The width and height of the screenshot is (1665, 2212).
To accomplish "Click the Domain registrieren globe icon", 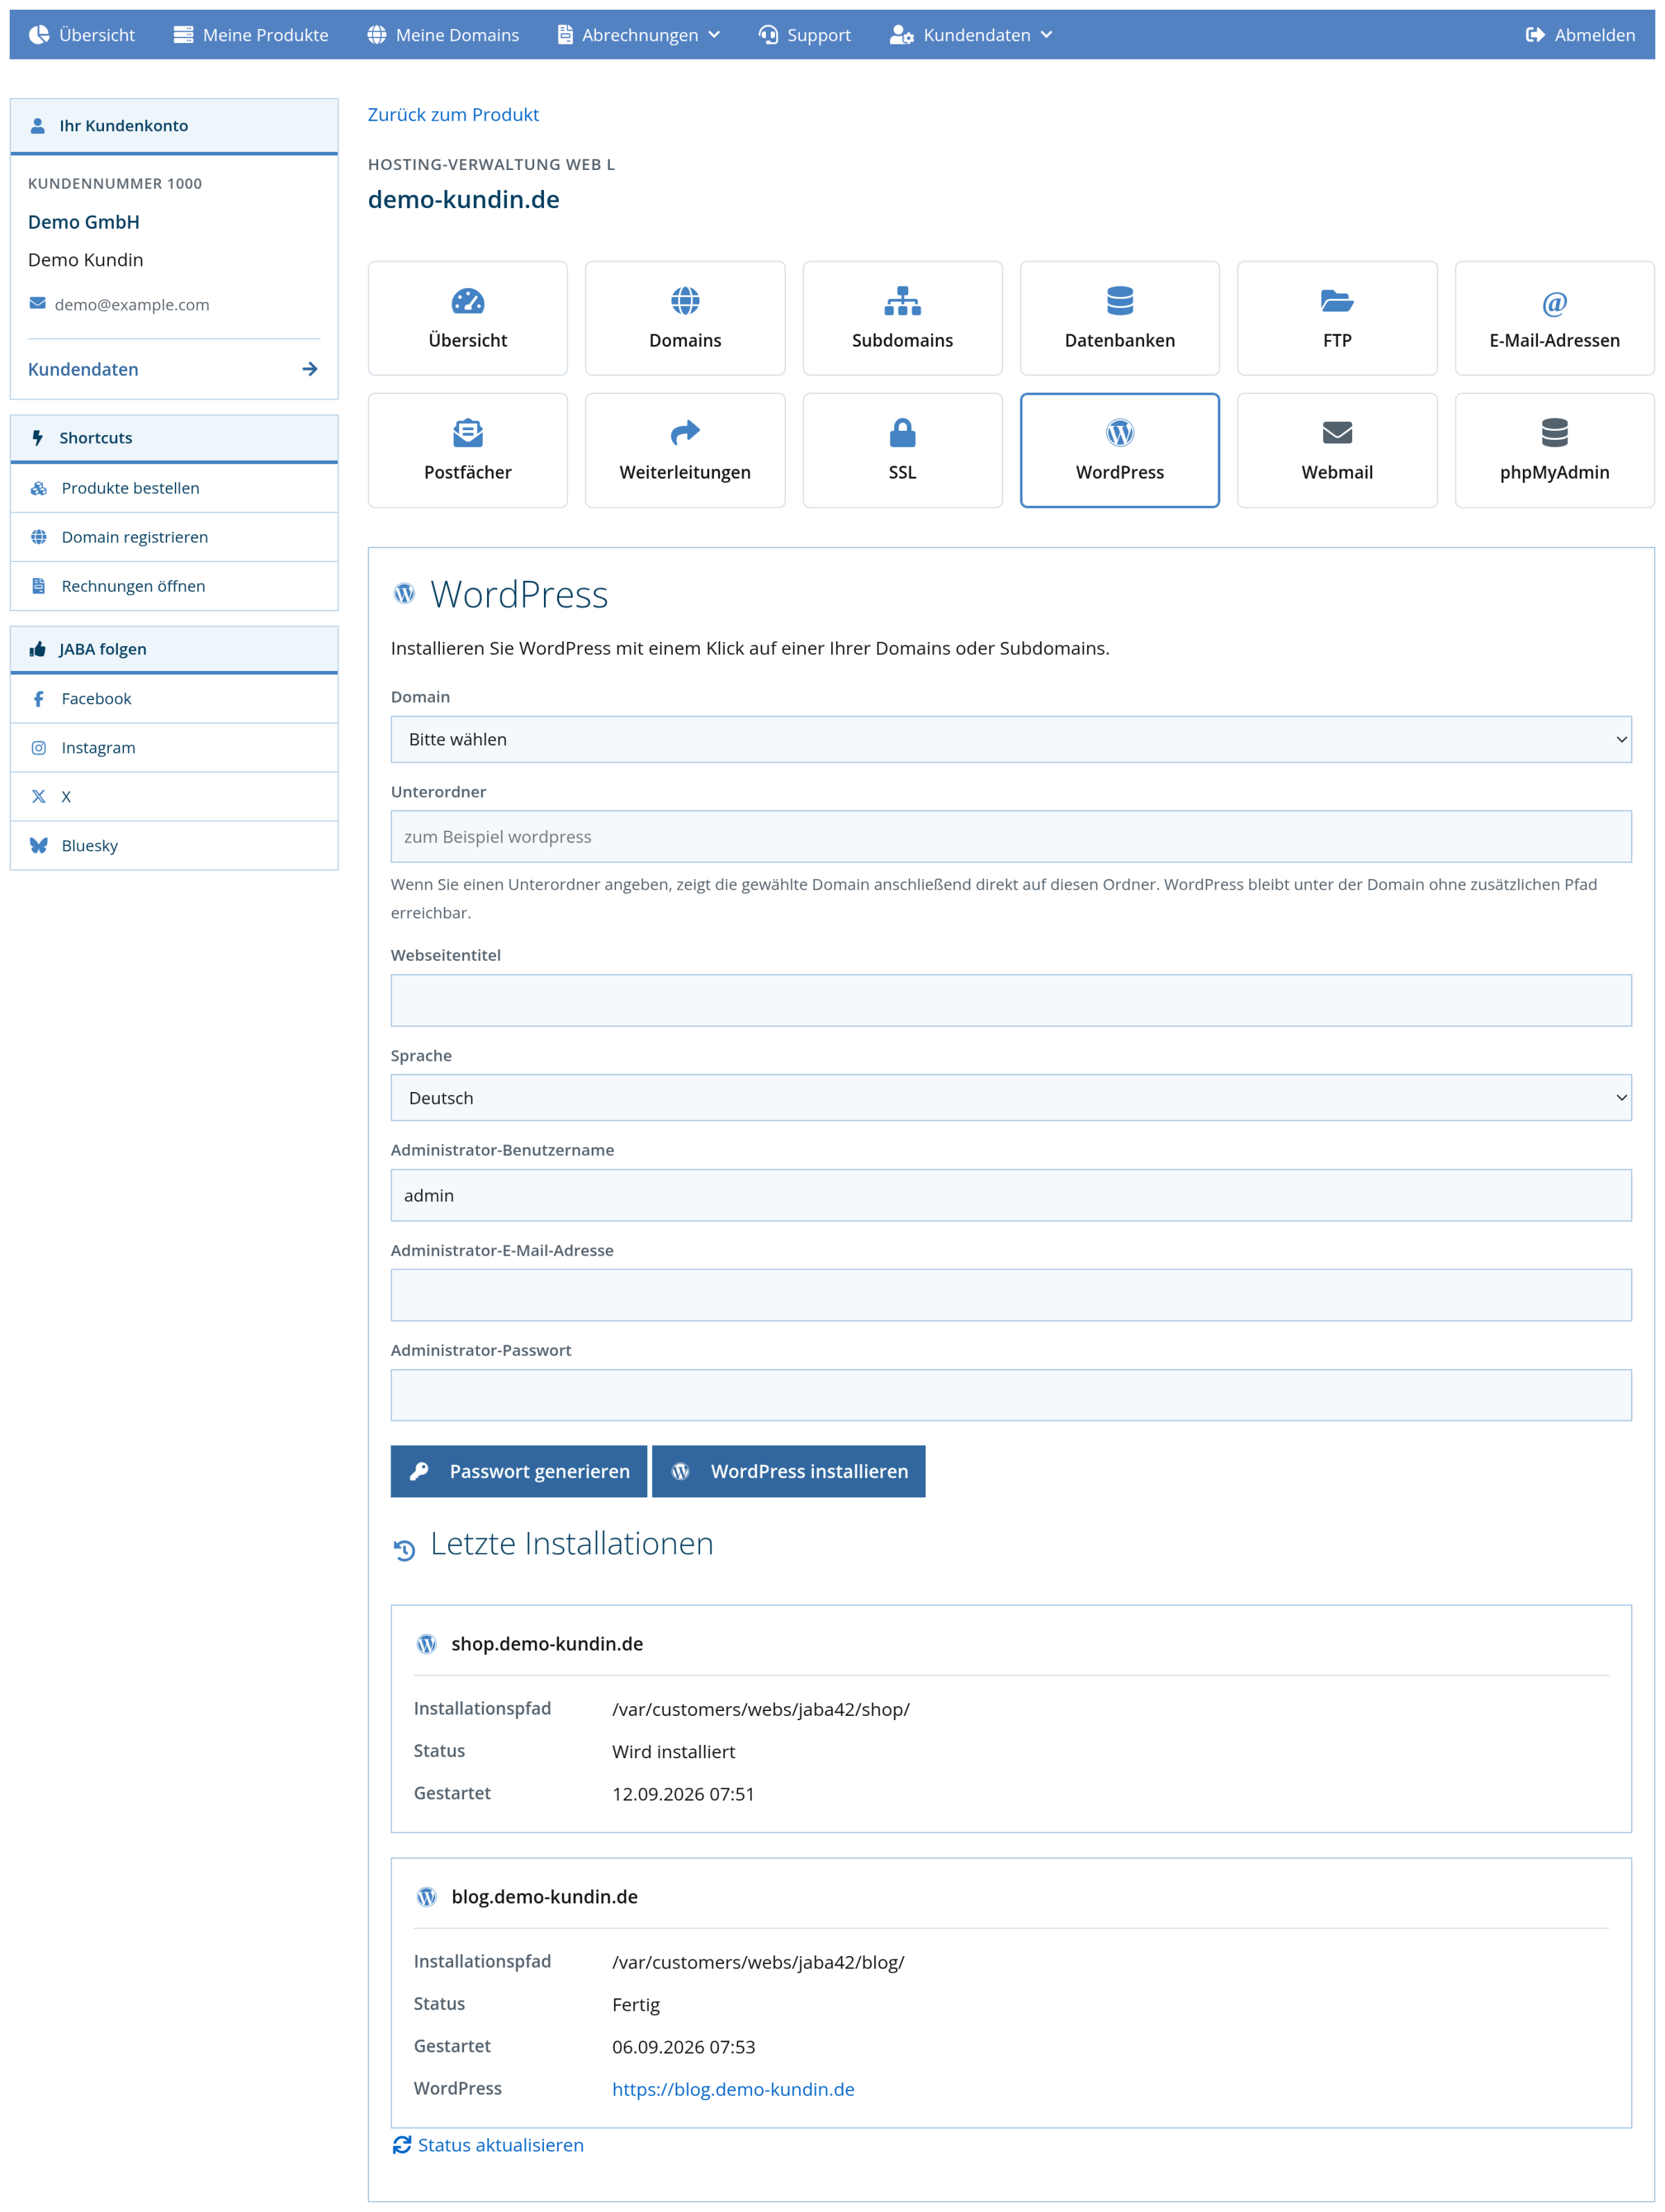I will [38, 537].
